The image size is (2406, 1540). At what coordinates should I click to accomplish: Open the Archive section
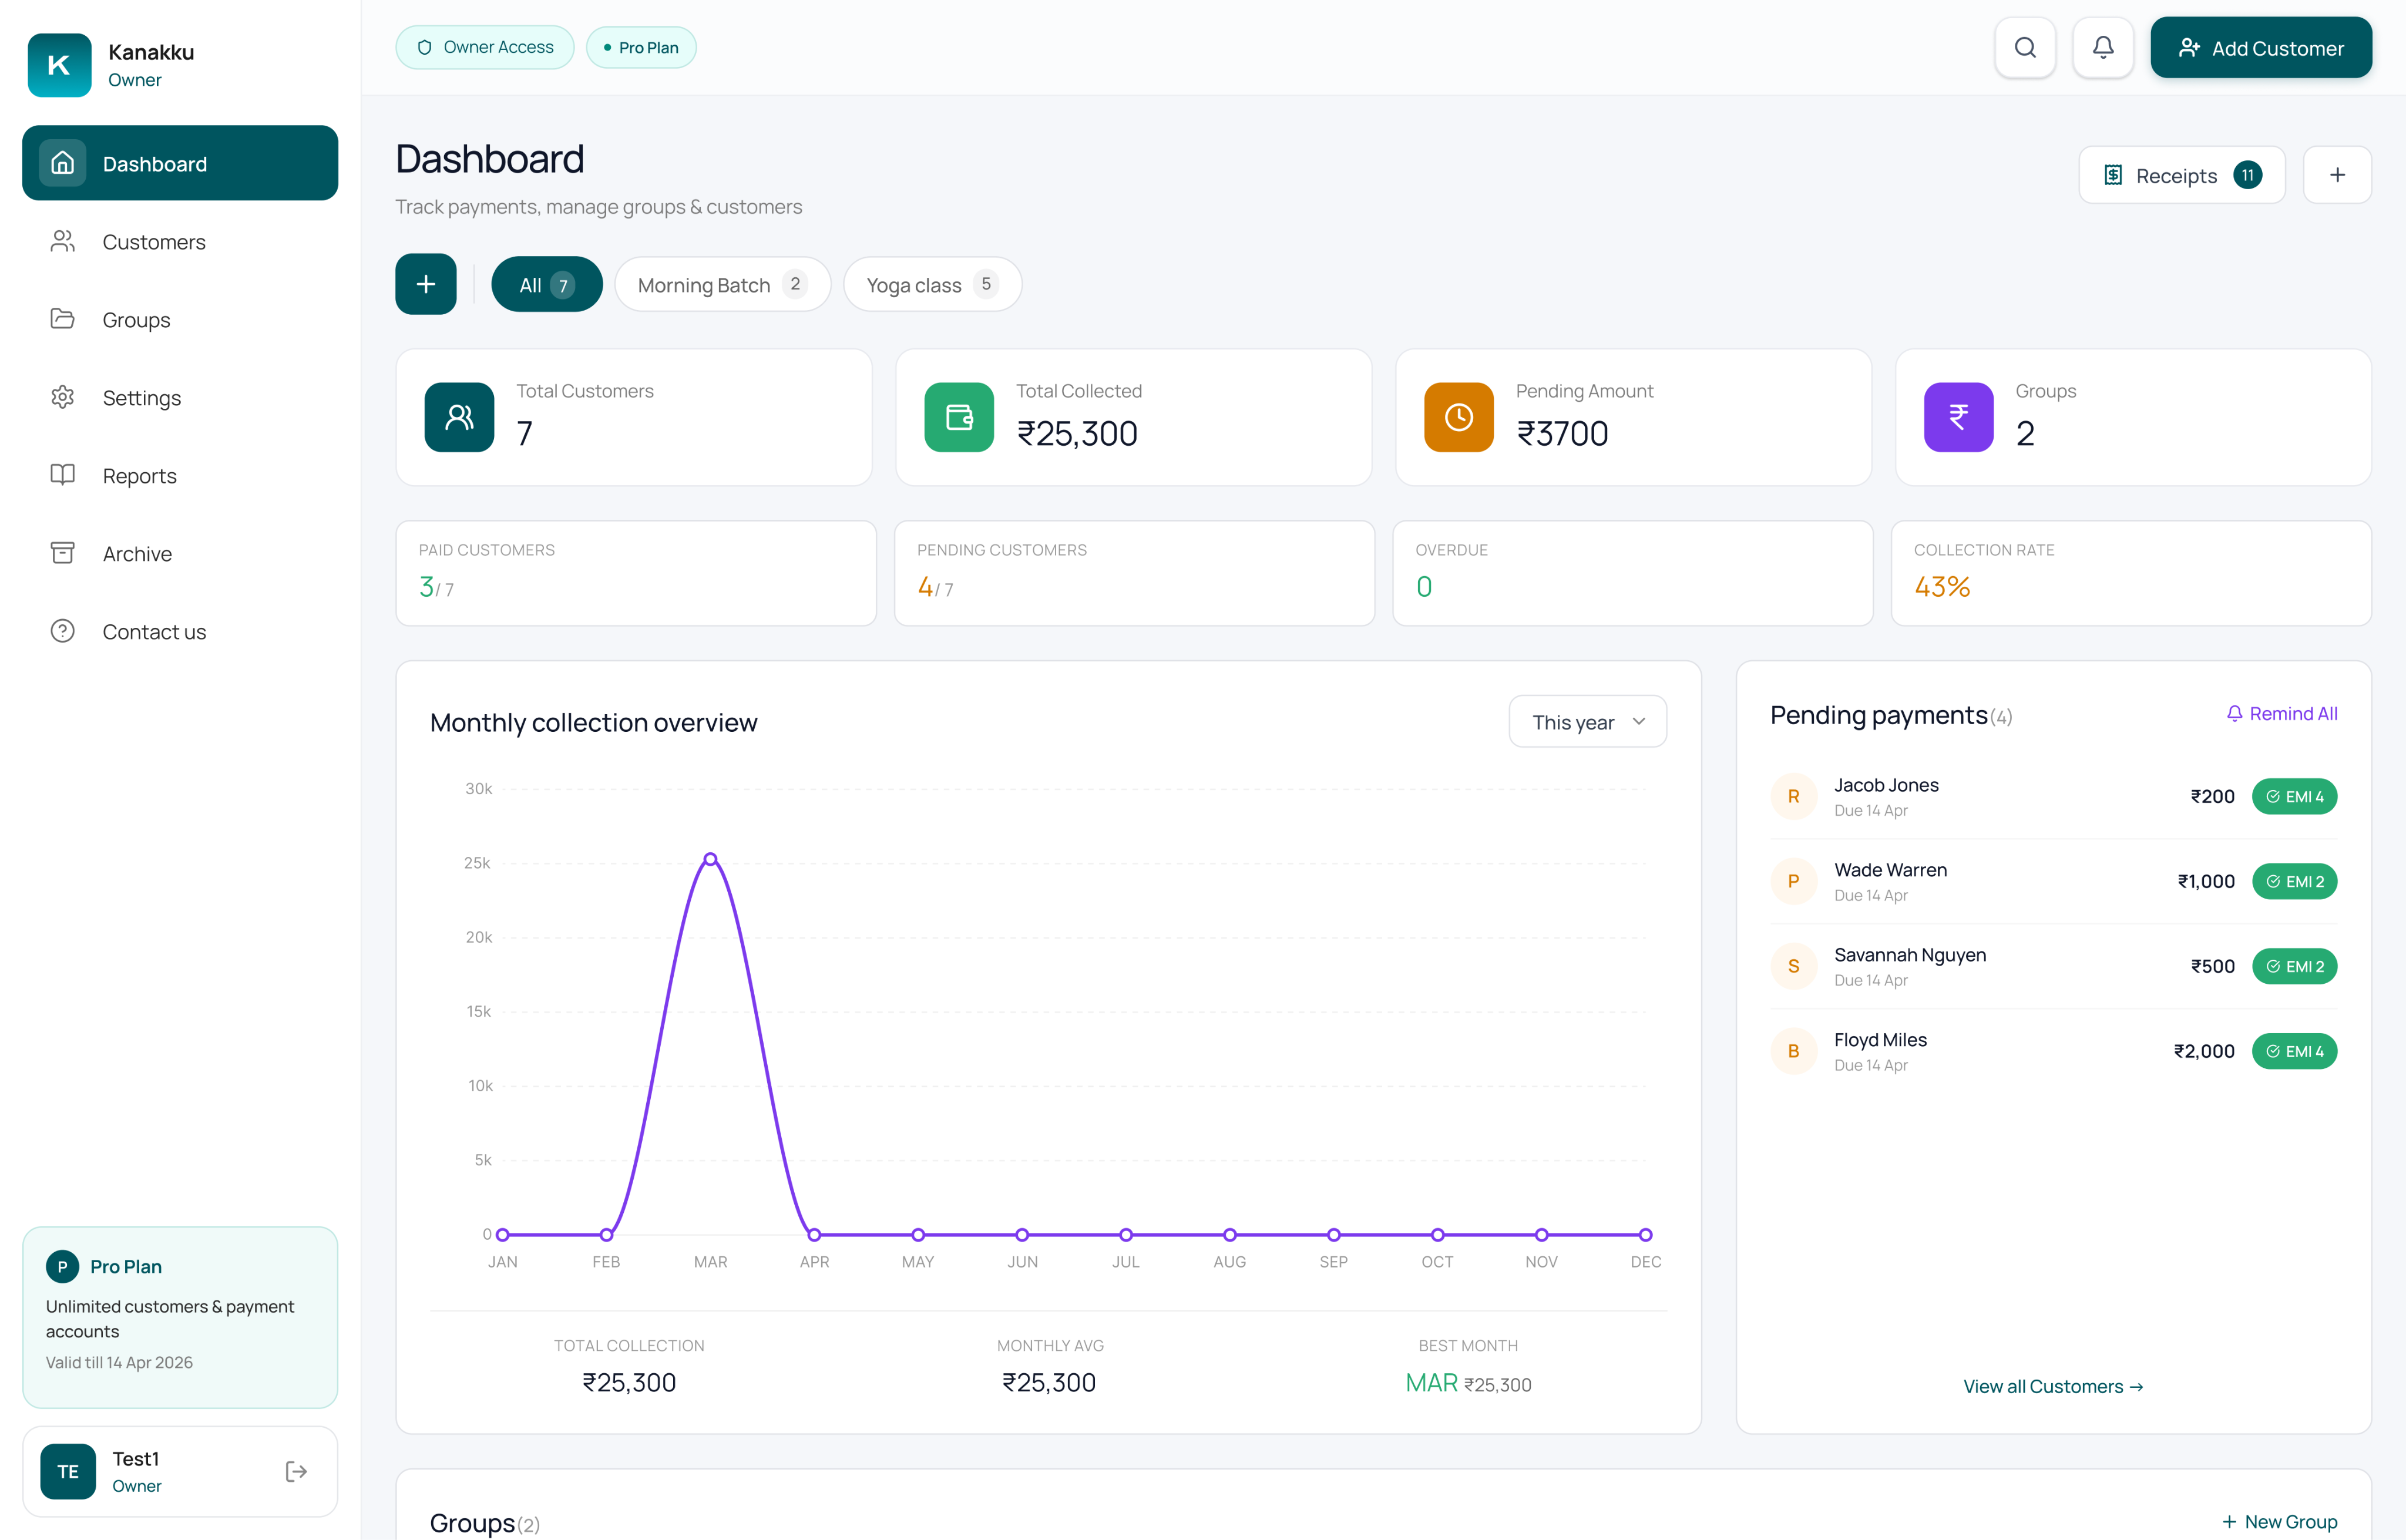pyautogui.click(x=137, y=552)
